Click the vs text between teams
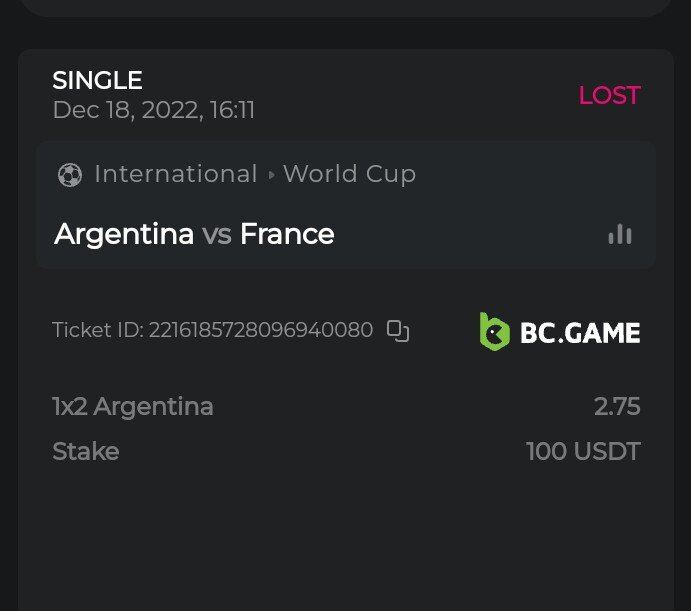 coord(217,234)
